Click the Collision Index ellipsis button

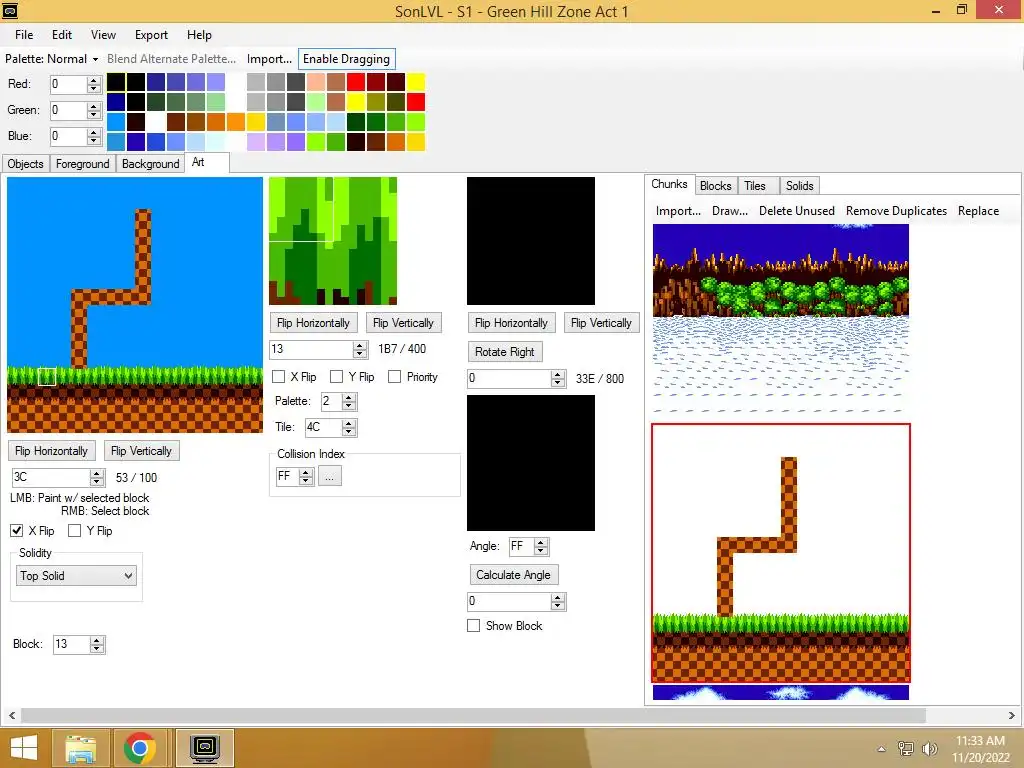point(330,477)
